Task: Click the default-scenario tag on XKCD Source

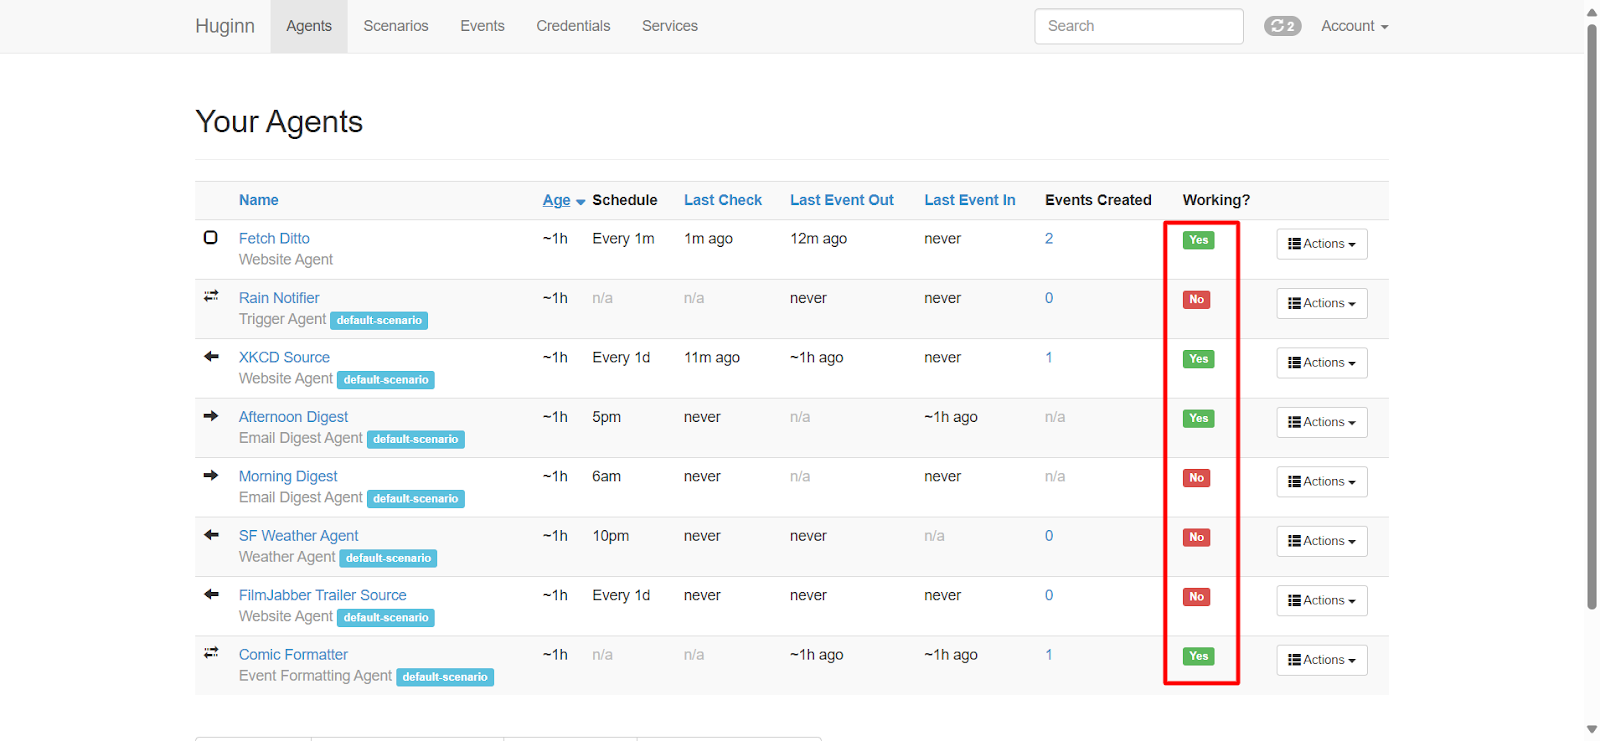Action: pos(386,380)
